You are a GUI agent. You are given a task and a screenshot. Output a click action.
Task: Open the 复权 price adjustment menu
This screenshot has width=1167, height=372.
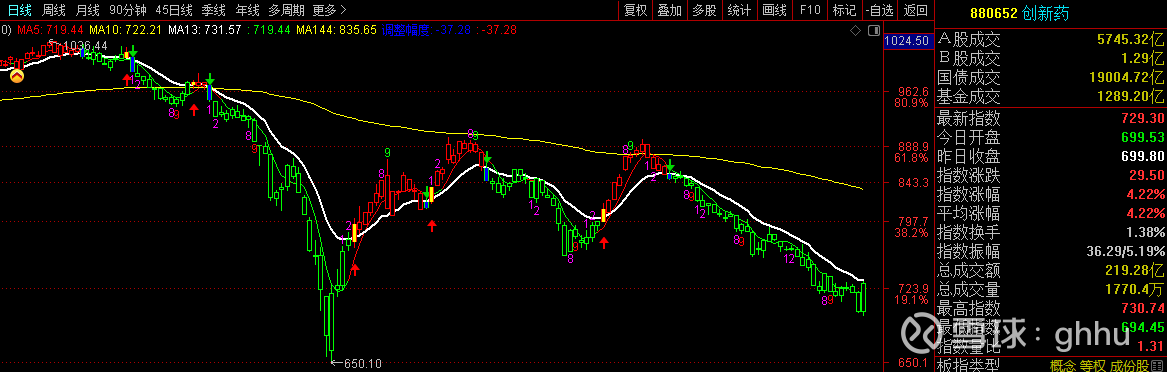coord(636,10)
